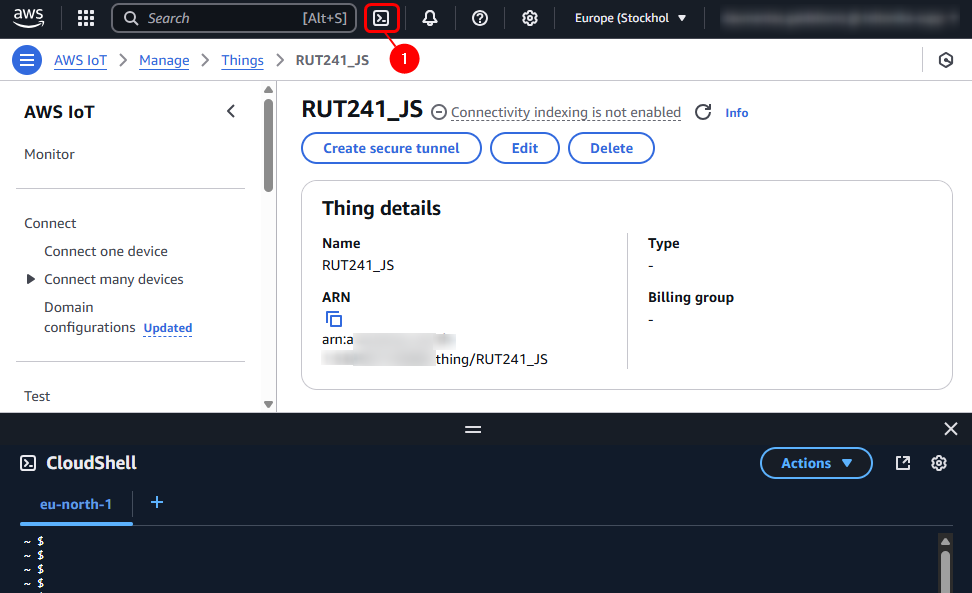972x593 pixels.
Task: Click the Create secure tunnel button
Action: (391, 148)
